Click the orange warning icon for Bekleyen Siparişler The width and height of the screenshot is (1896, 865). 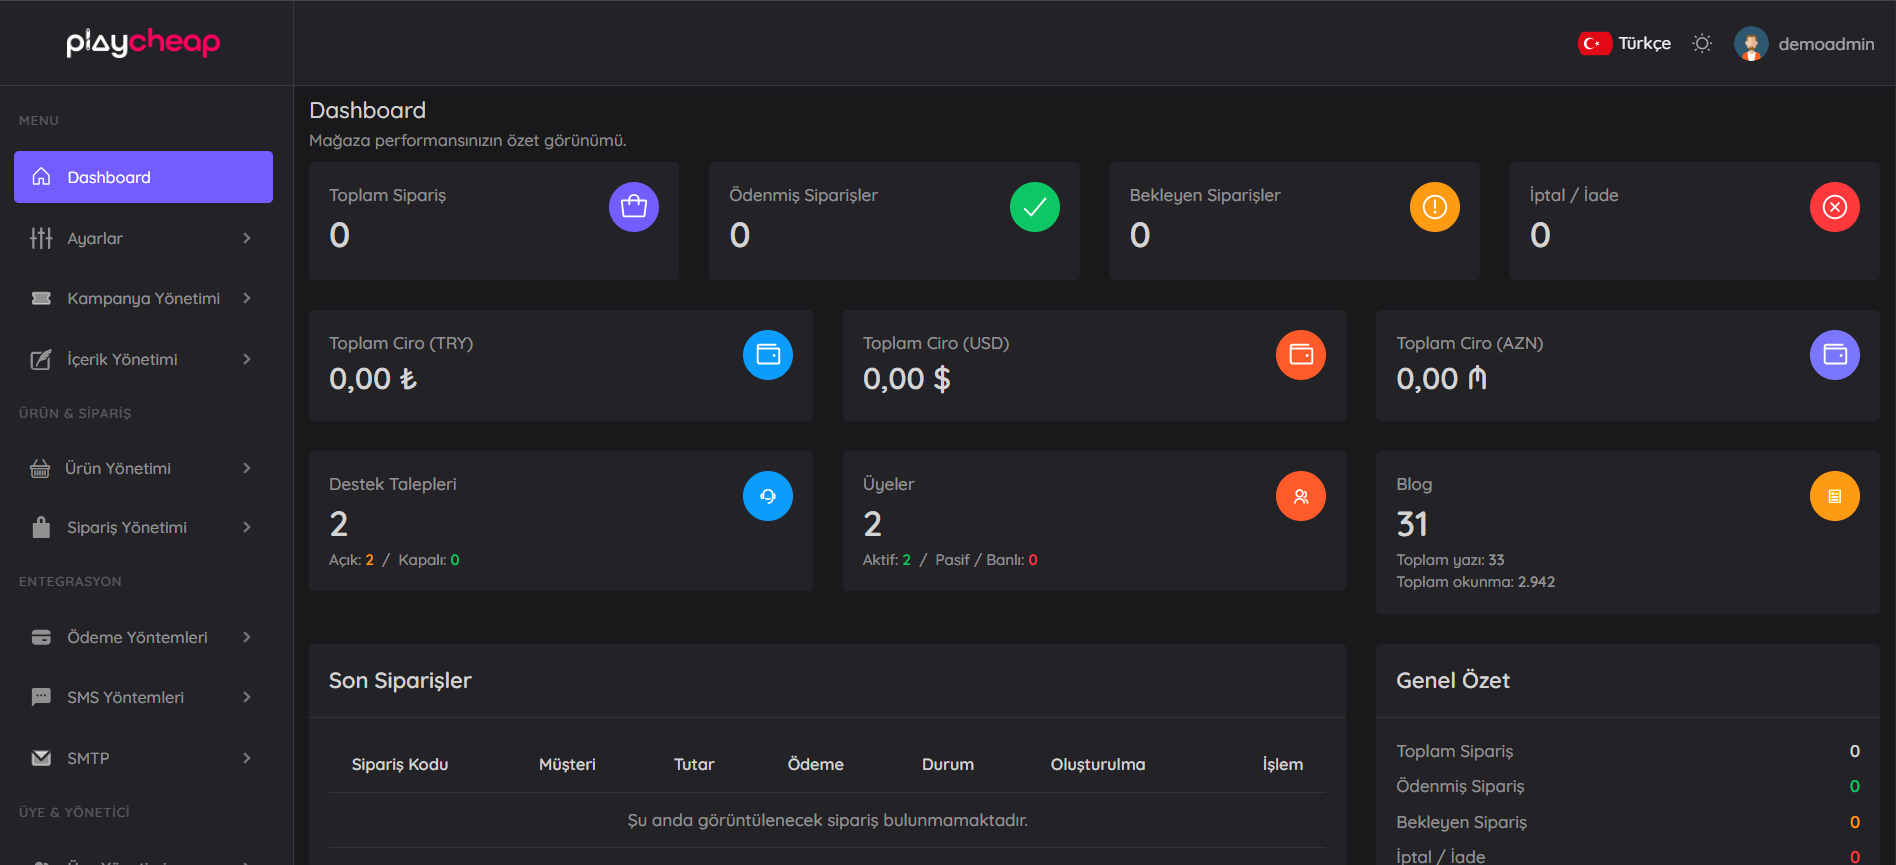point(1434,207)
